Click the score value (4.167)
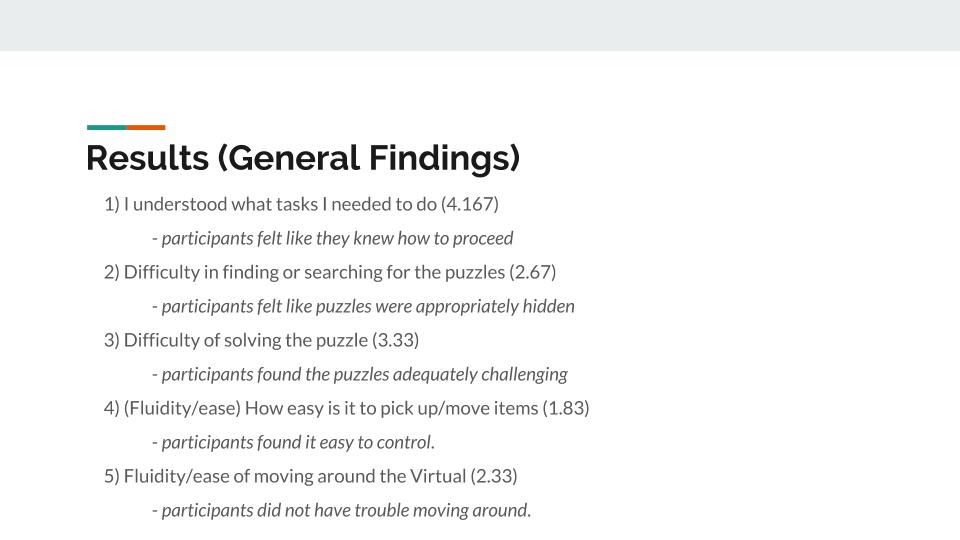Screen dimensions: 960x540 [470, 204]
